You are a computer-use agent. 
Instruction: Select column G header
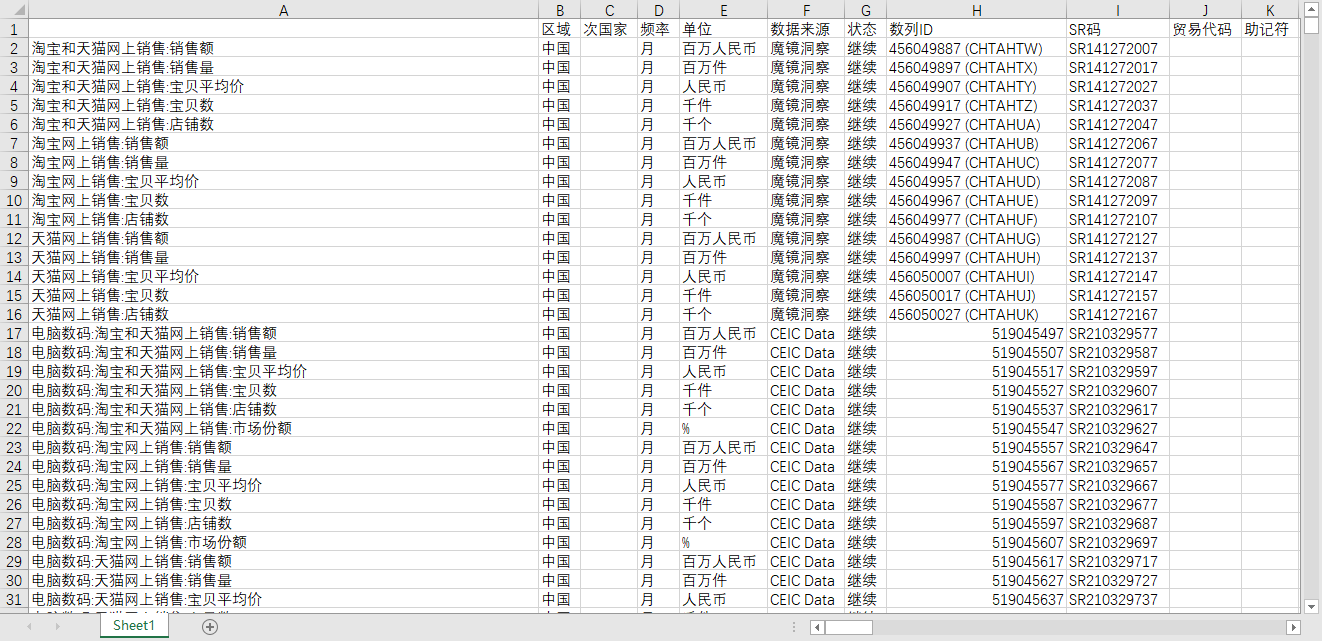click(865, 10)
